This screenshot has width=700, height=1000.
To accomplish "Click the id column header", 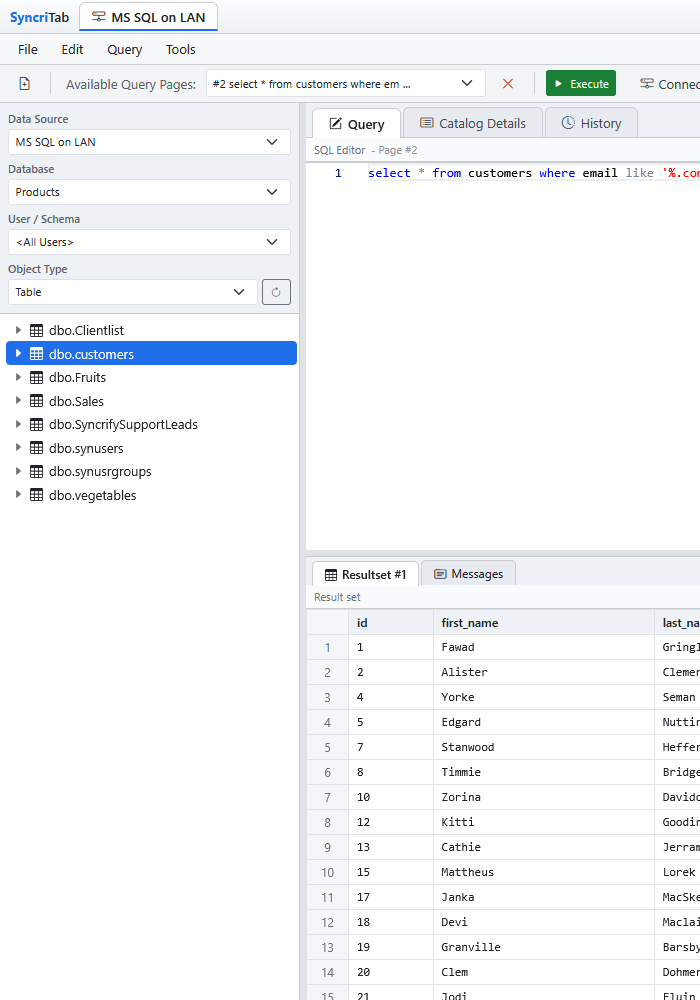I will point(391,622).
